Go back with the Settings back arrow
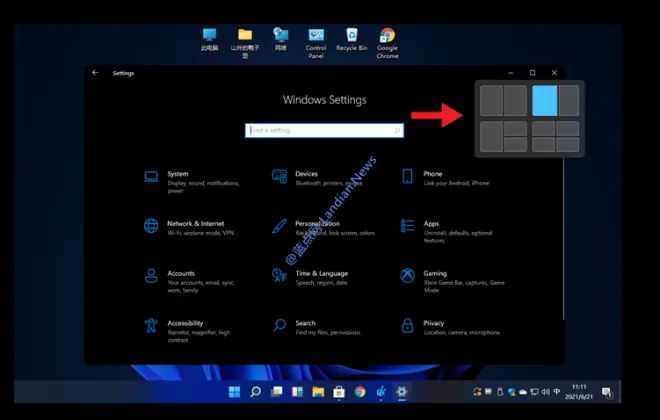Image resolution: width=660 pixels, height=420 pixels. (95, 73)
